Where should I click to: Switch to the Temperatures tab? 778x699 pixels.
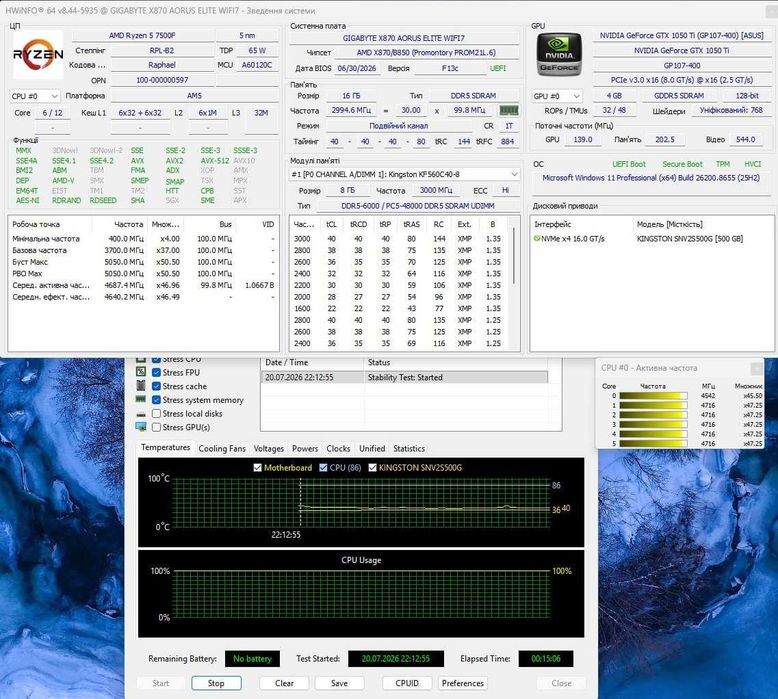tap(165, 447)
